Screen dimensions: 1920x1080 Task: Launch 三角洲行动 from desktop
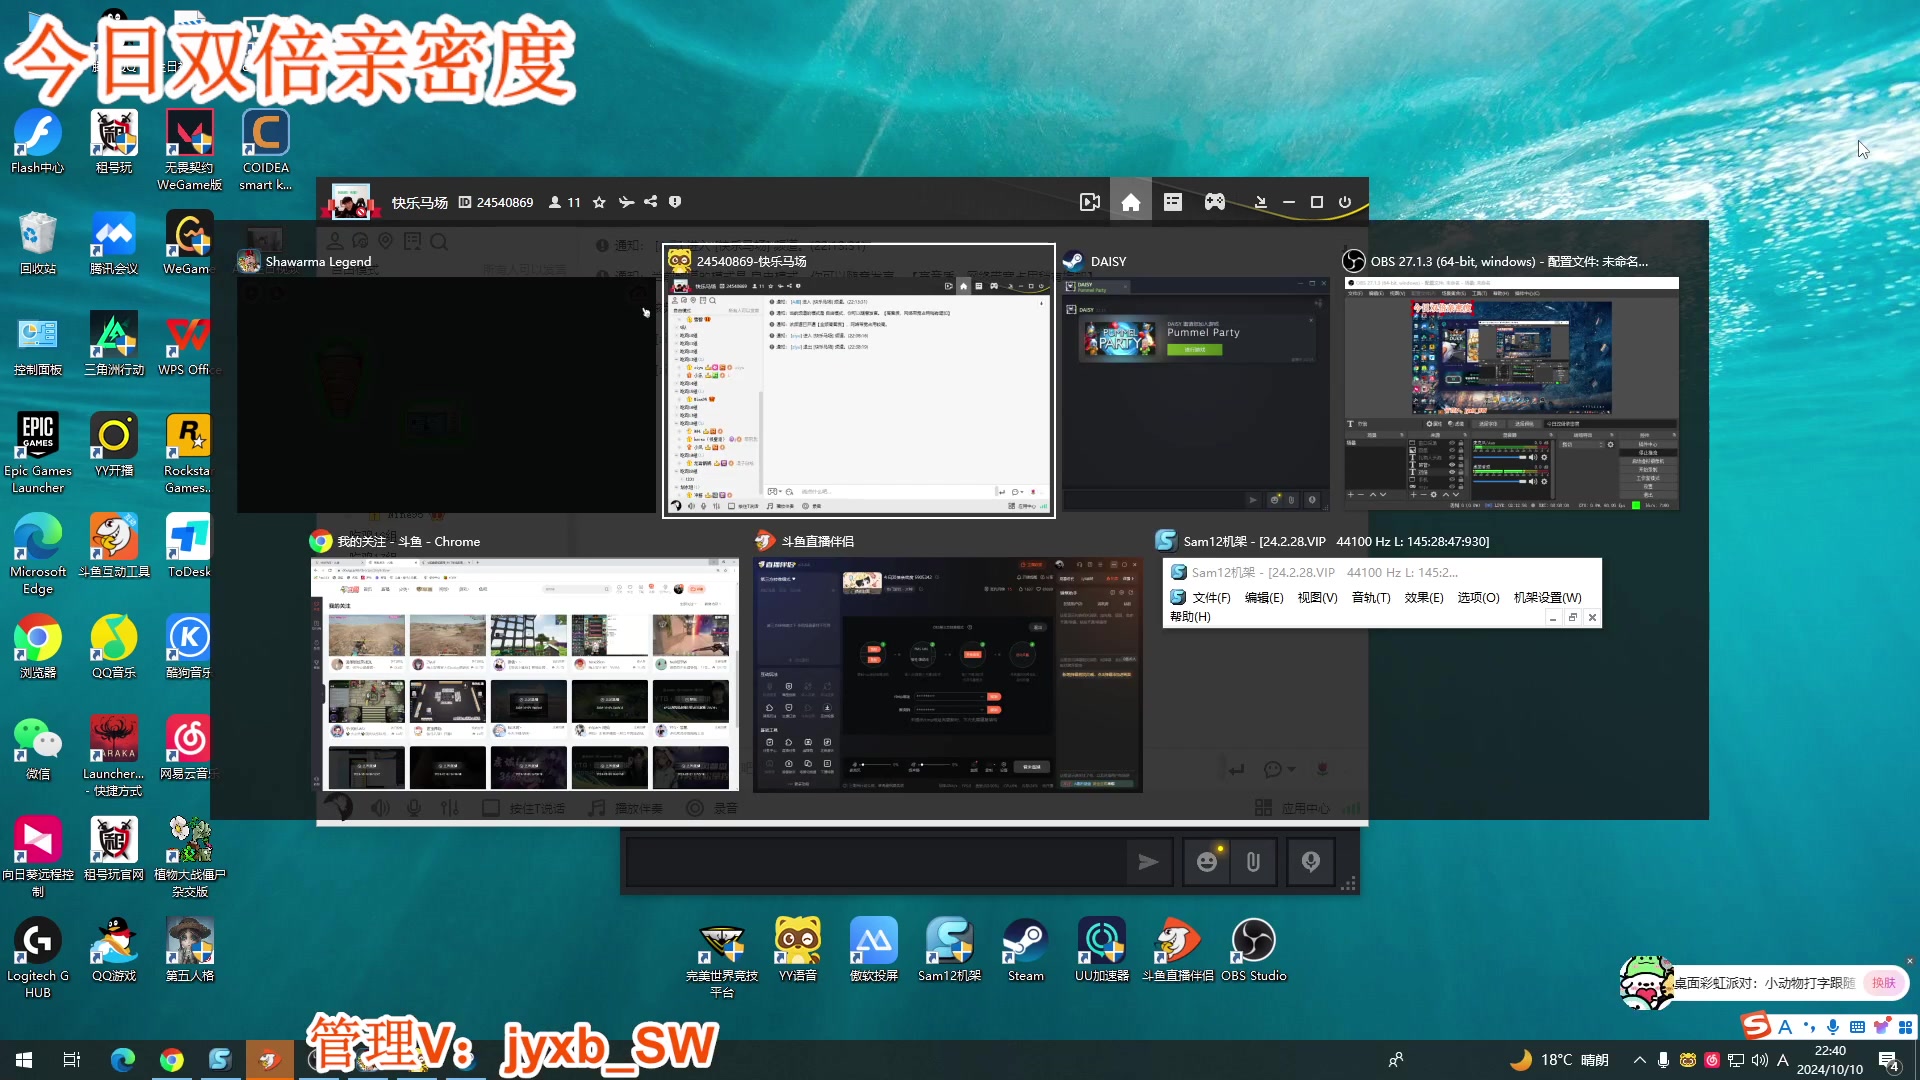(x=114, y=343)
